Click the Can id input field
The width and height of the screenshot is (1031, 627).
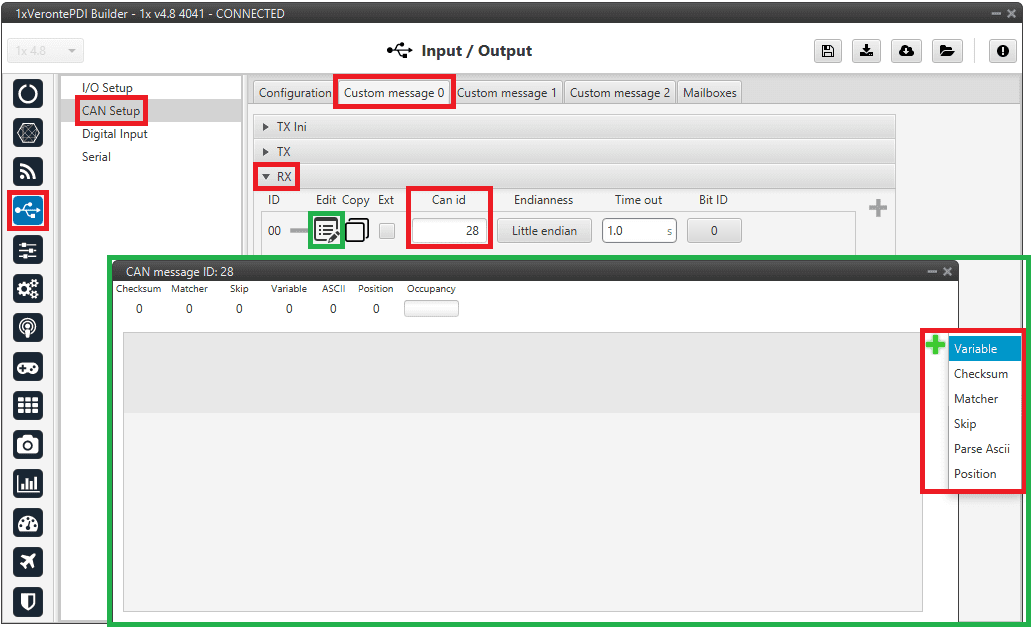[x=448, y=230]
